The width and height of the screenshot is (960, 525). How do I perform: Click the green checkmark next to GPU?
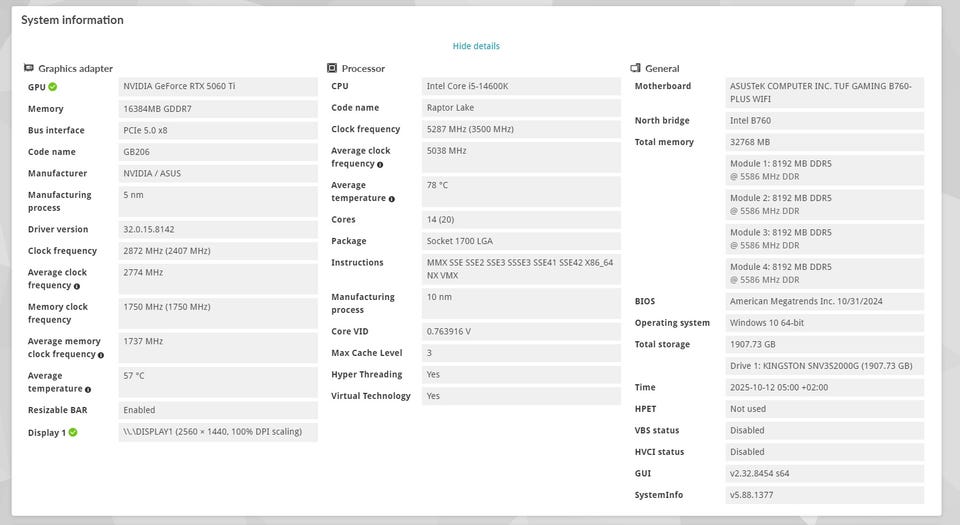coord(53,87)
